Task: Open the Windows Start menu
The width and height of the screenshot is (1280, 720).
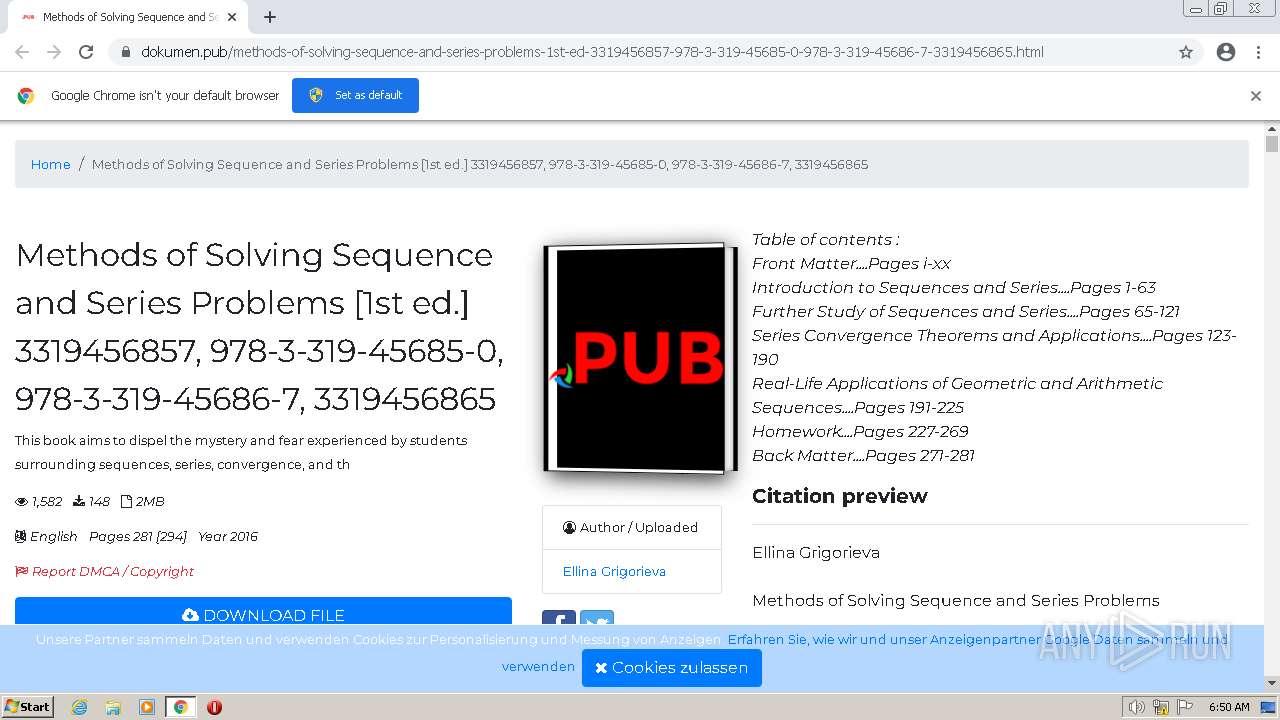Action: (x=27, y=706)
